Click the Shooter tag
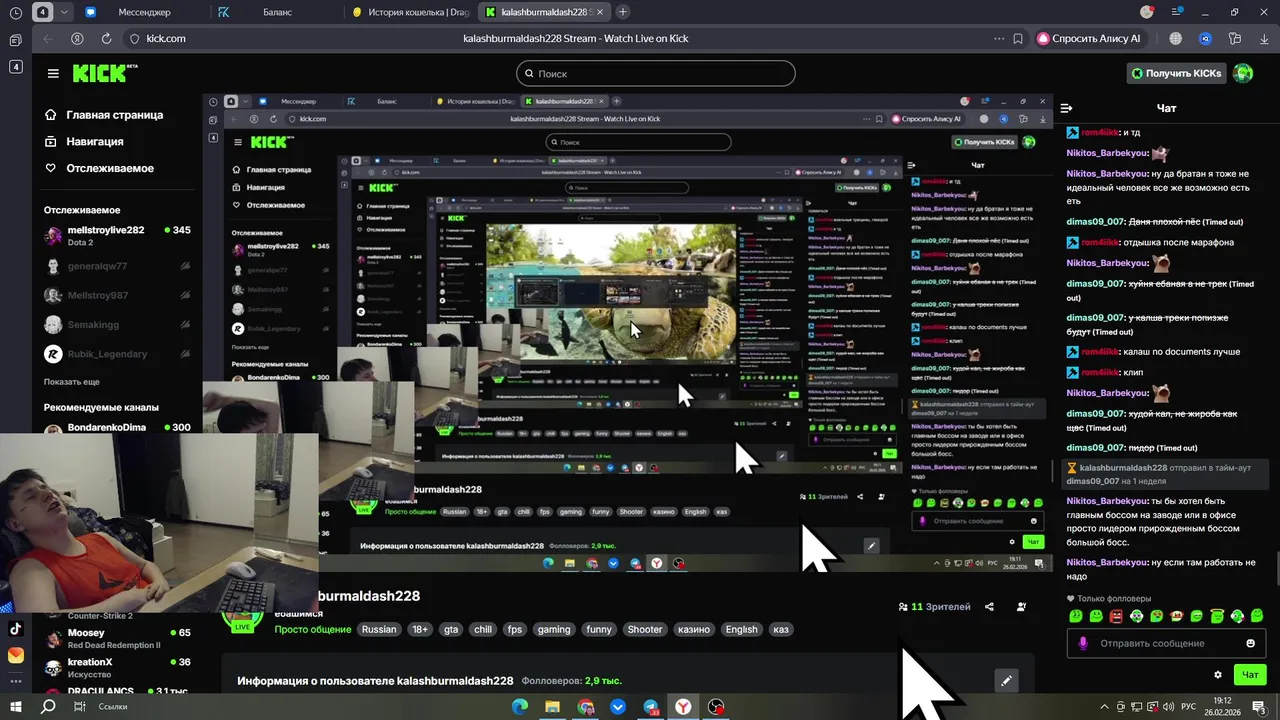The image size is (1280, 720). click(644, 629)
